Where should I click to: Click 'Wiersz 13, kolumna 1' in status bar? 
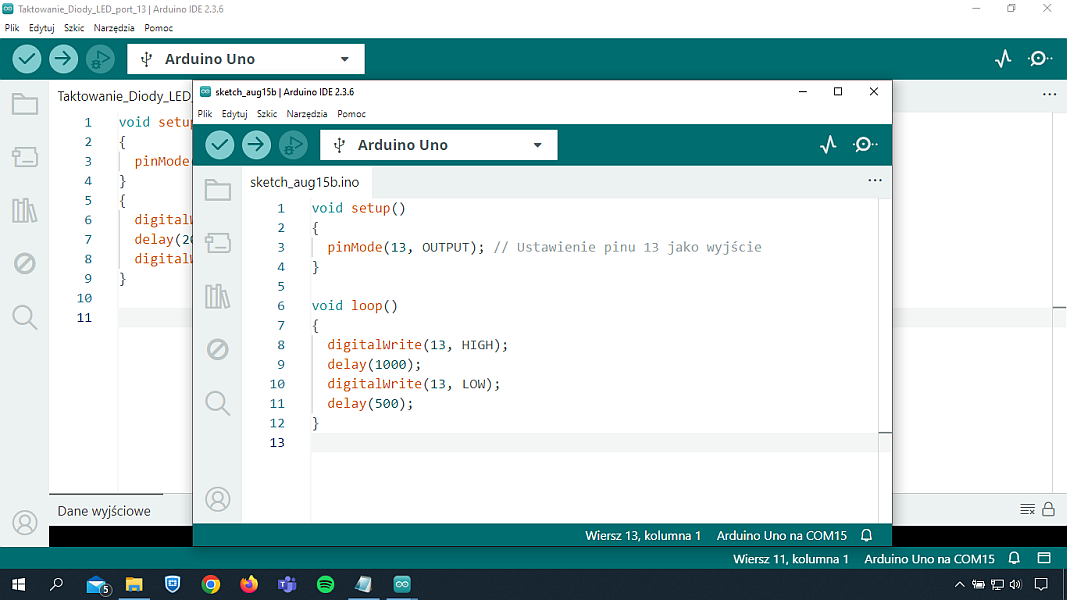tap(642, 535)
